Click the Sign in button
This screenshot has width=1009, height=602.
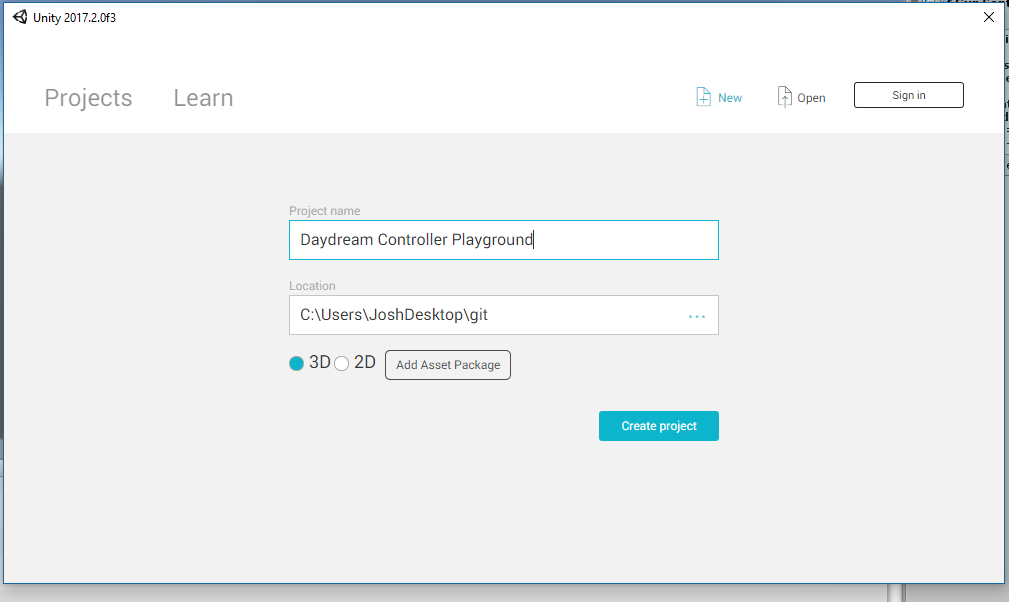909,95
